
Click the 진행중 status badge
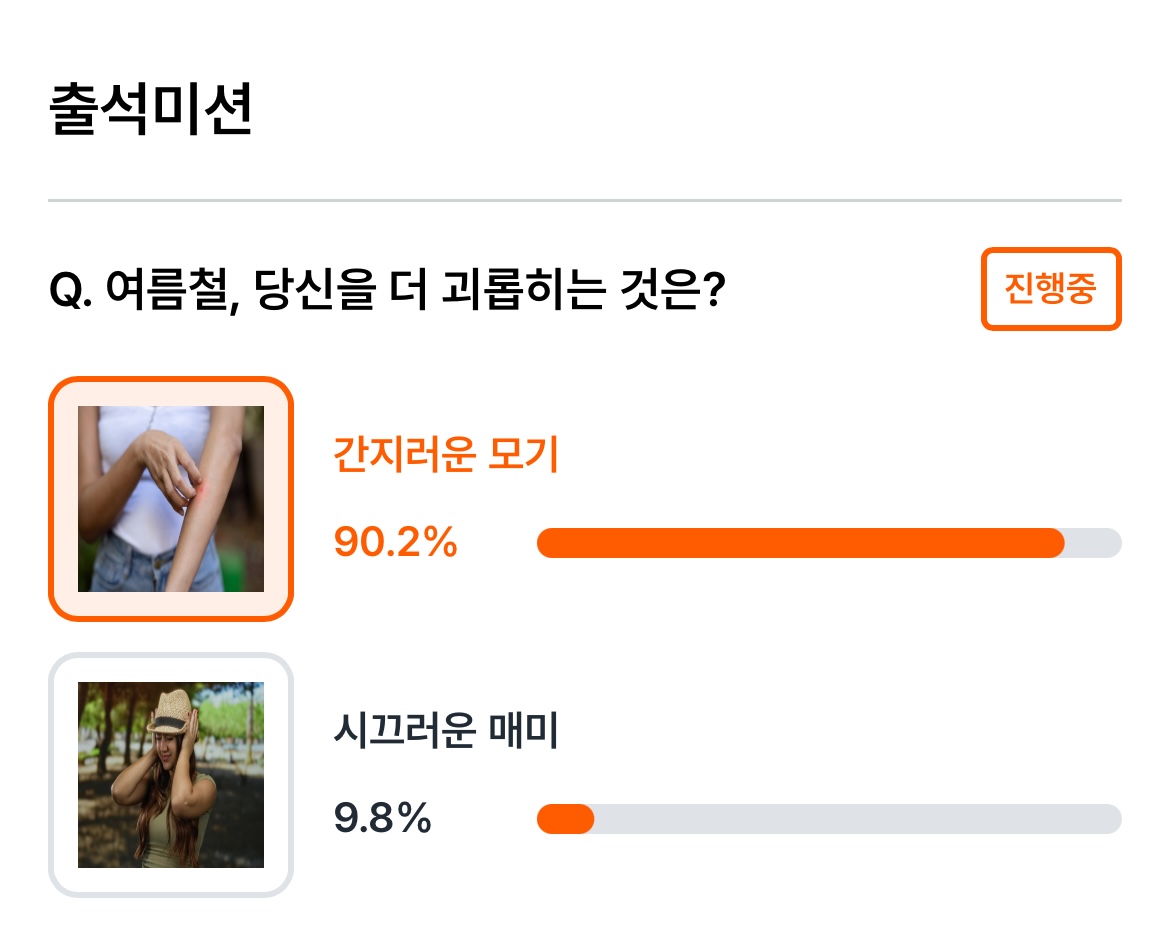pos(1051,289)
